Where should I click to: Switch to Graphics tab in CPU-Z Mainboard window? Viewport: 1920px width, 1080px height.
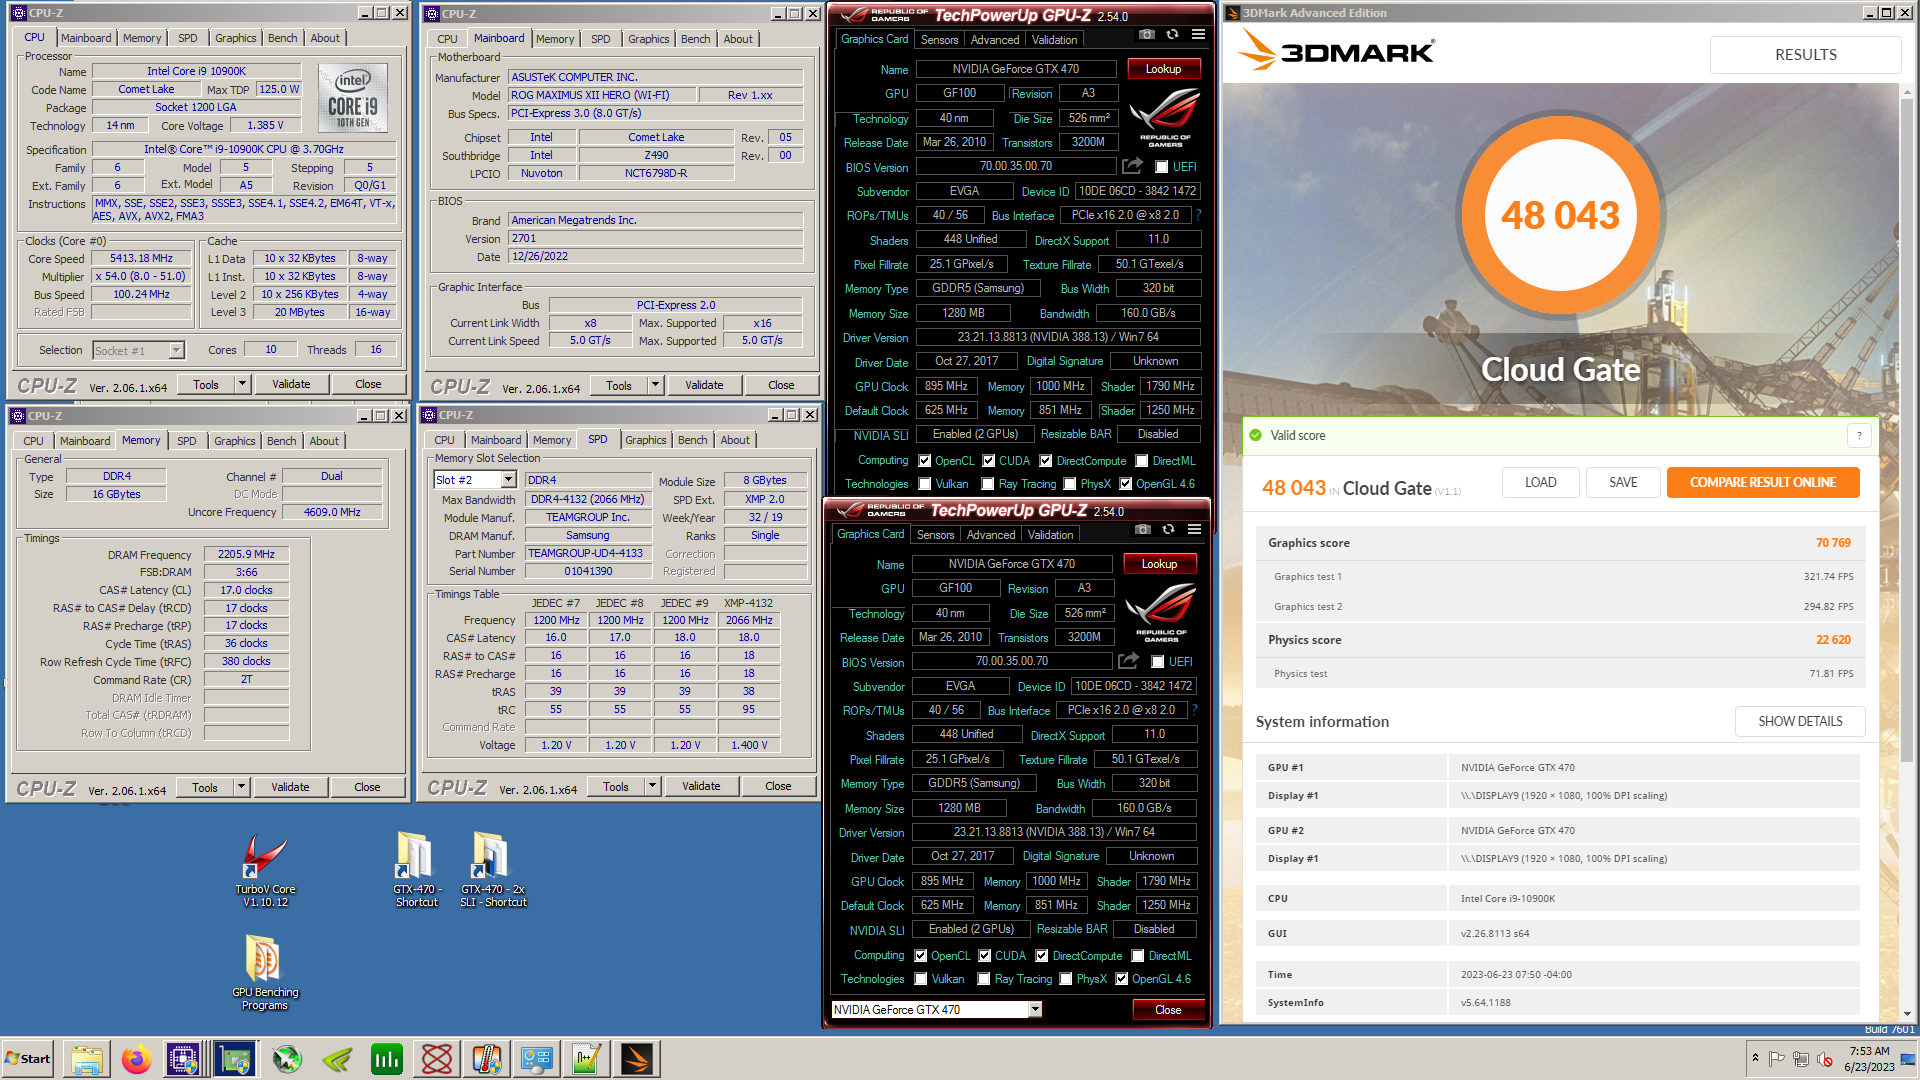648,39
